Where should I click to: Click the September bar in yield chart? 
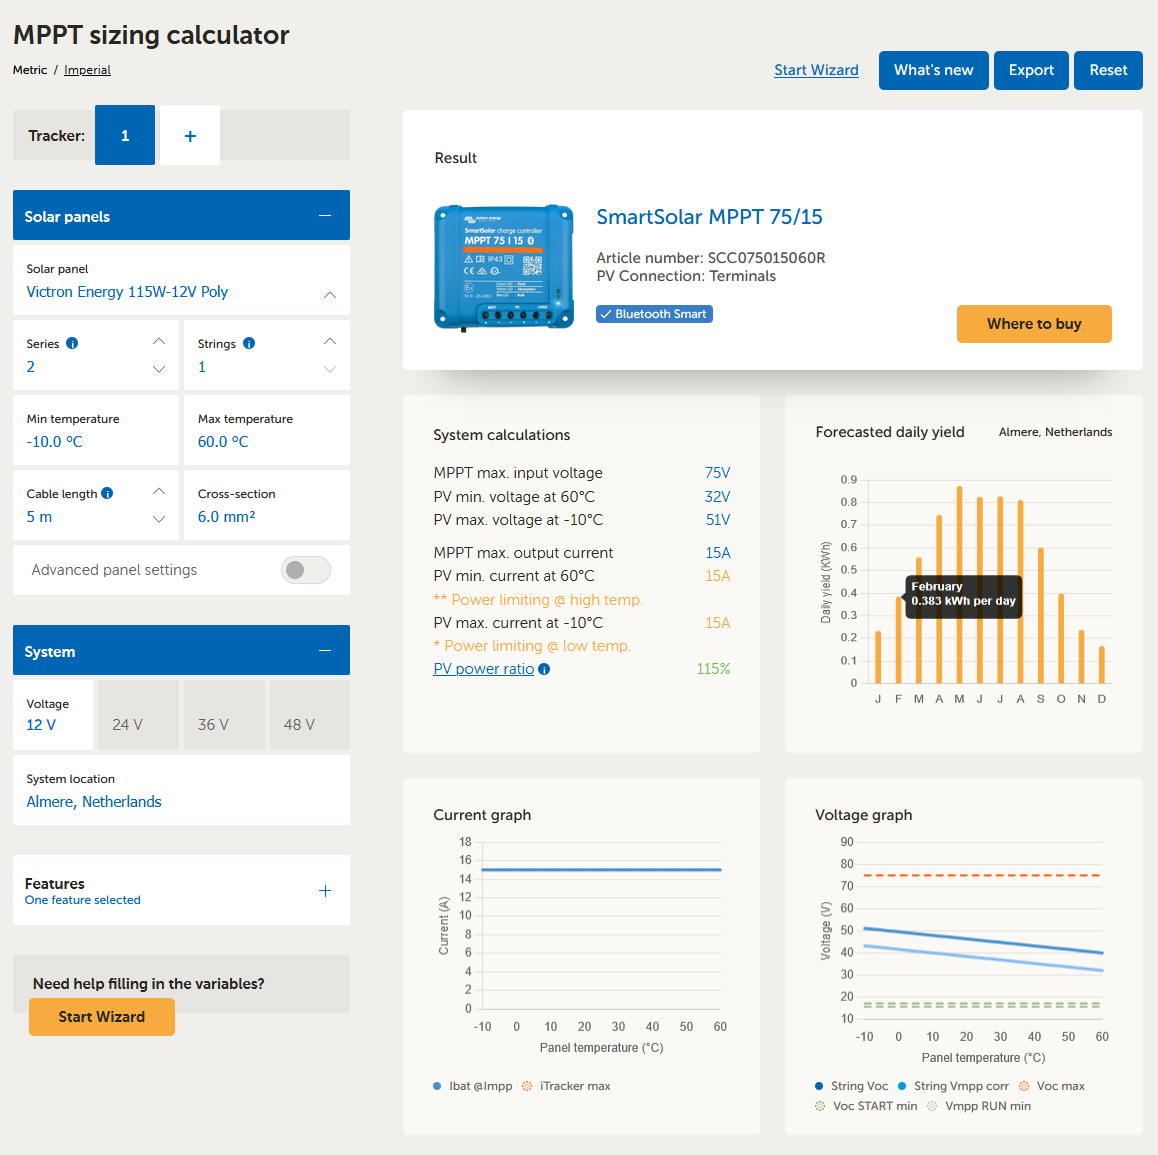(1041, 616)
